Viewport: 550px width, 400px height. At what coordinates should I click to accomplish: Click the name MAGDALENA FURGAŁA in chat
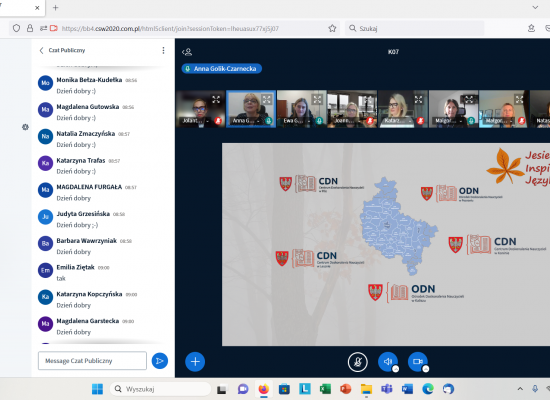[x=89, y=187]
